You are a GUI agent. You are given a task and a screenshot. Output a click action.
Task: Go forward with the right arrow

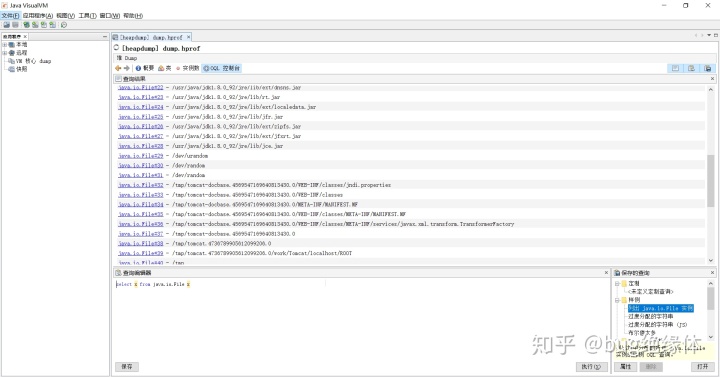tap(127, 68)
